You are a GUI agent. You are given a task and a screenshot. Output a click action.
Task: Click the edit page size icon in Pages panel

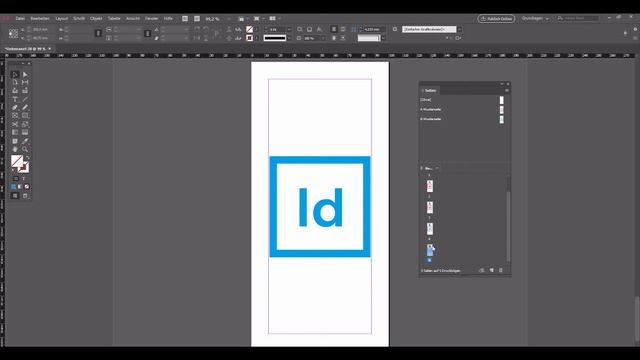482,270
